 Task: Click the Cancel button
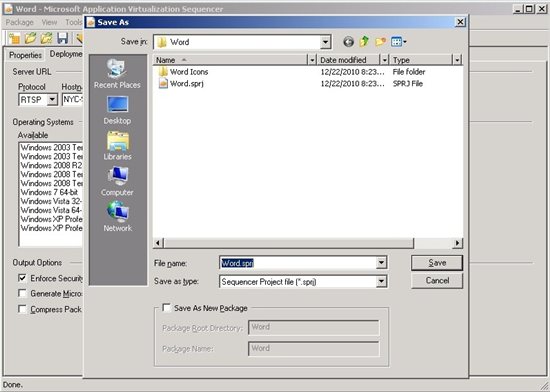click(437, 281)
